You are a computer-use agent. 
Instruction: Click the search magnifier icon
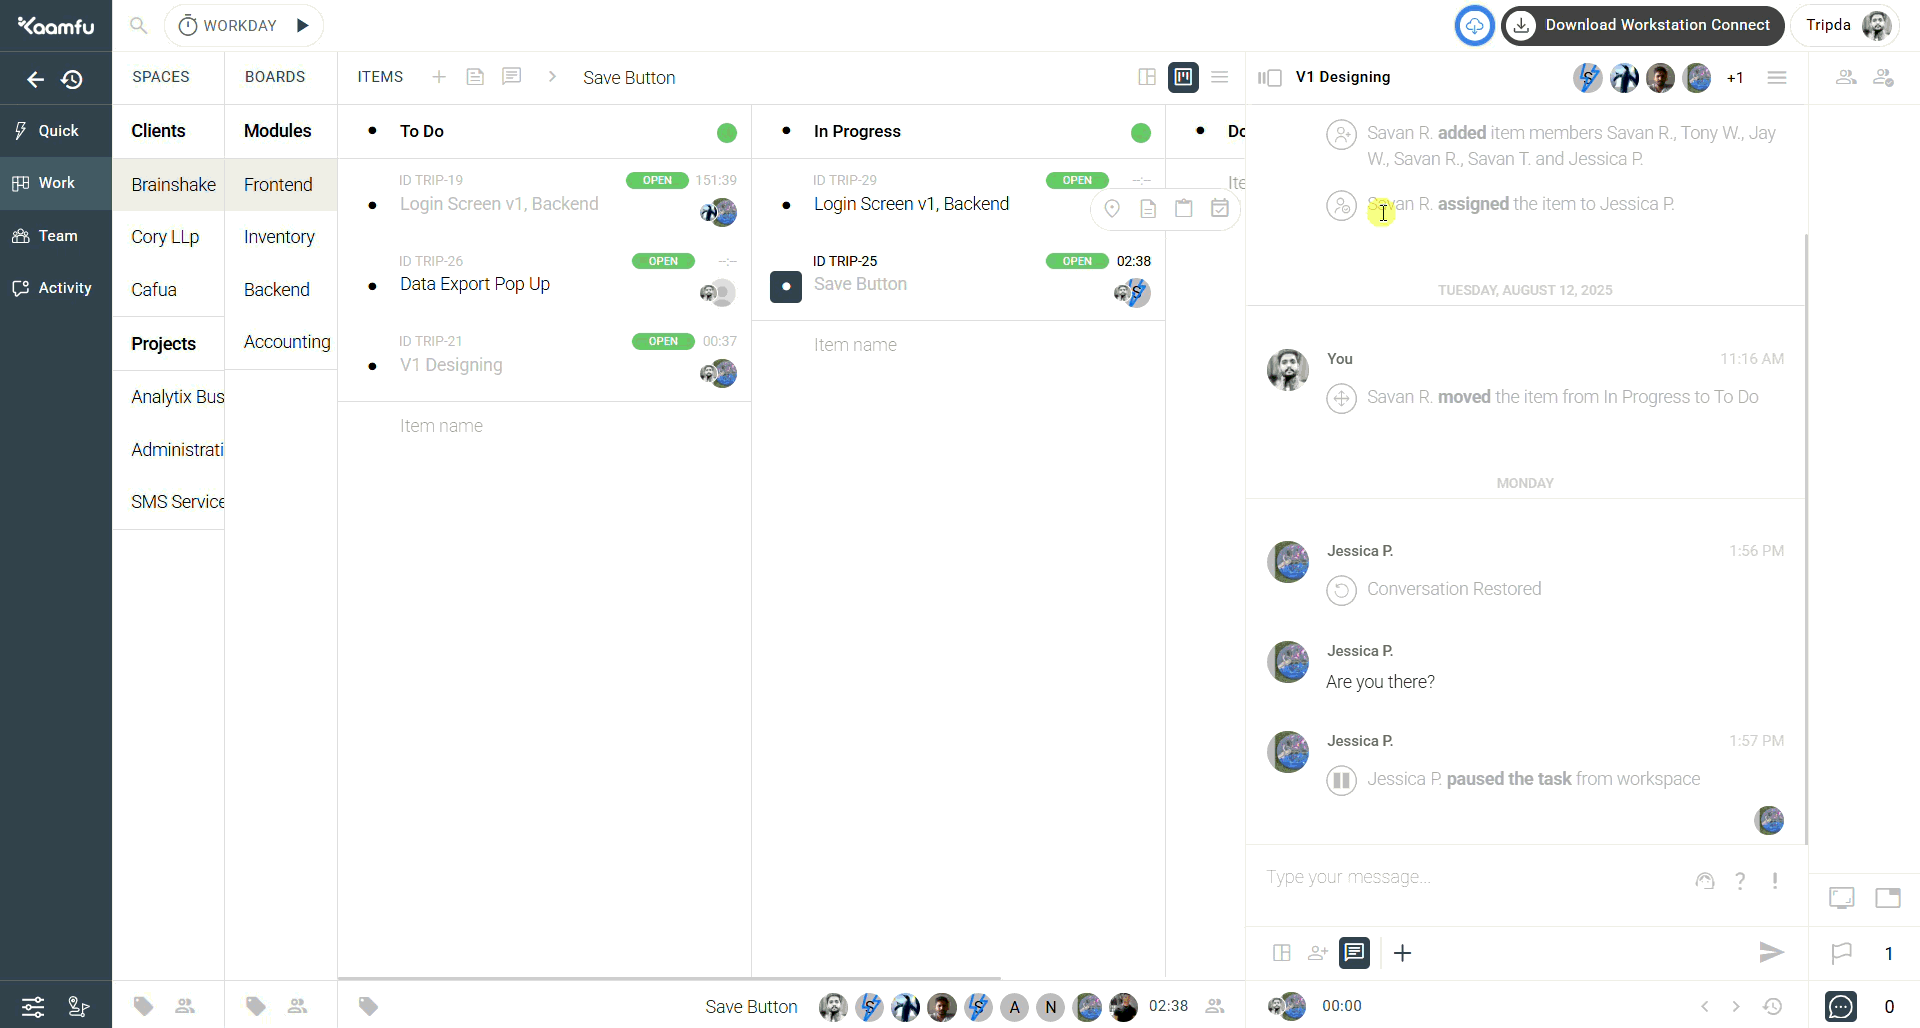click(x=139, y=26)
